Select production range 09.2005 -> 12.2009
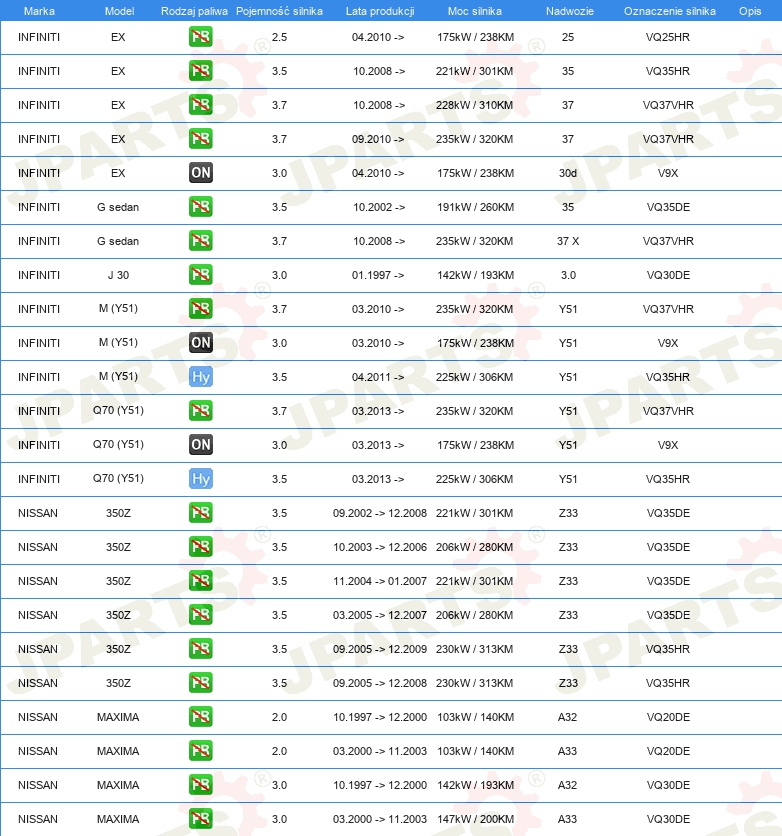 click(380, 649)
